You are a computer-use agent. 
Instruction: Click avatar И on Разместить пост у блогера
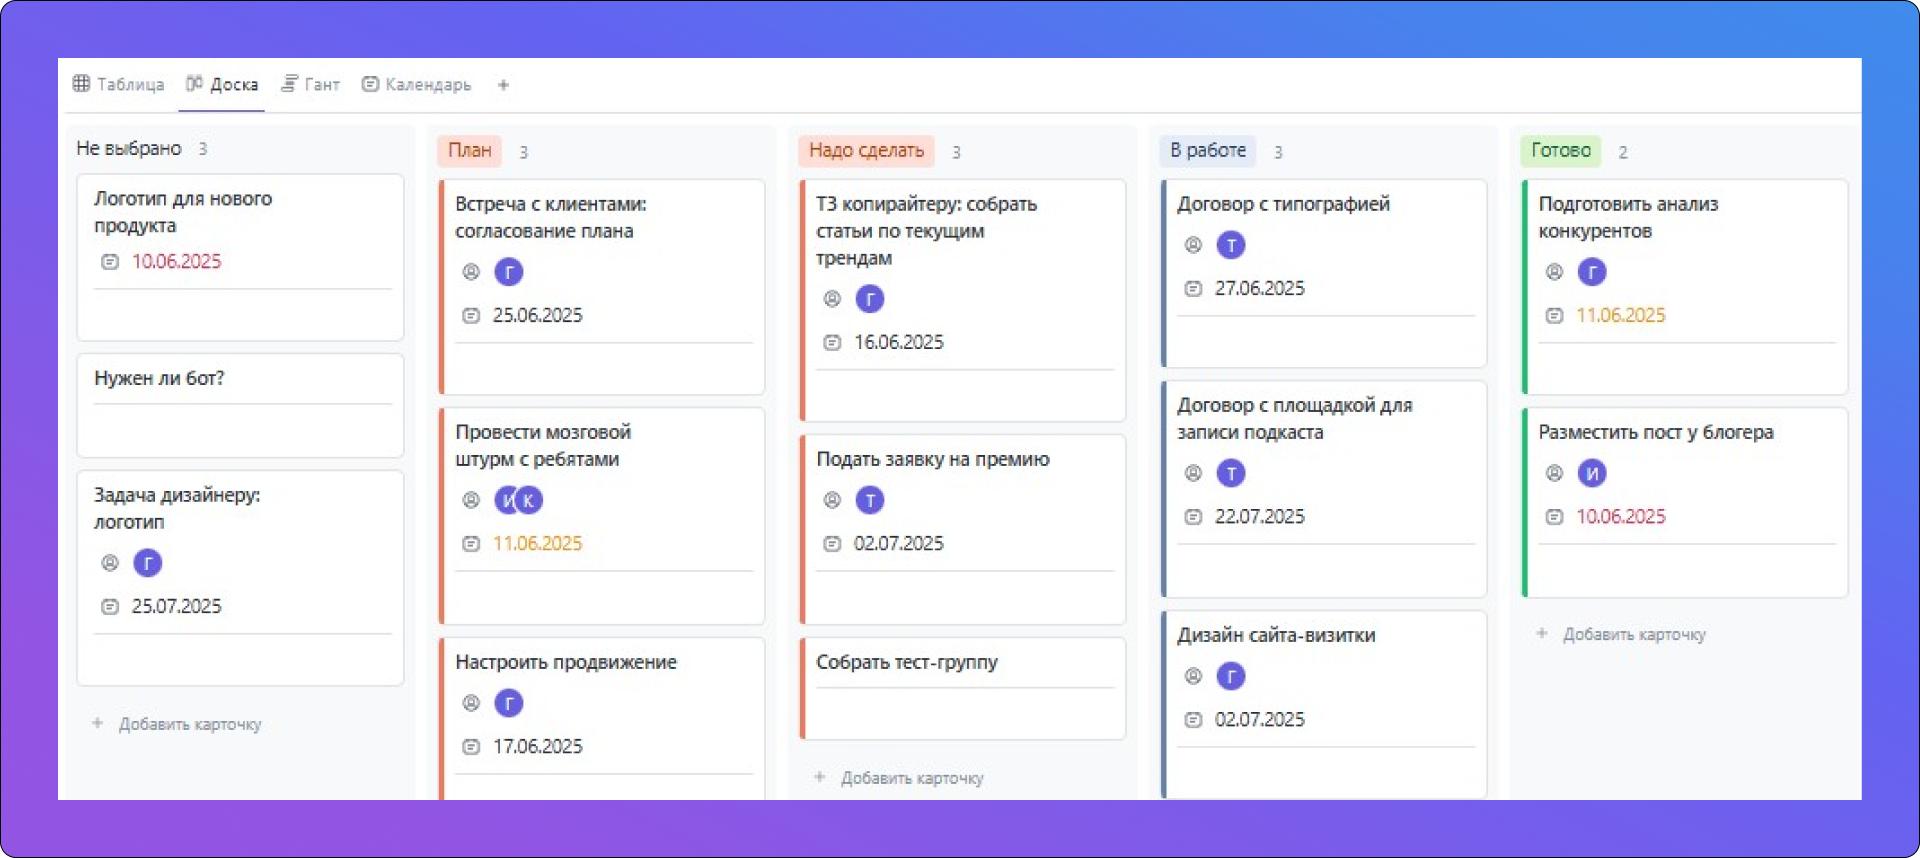[x=1592, y=473]
